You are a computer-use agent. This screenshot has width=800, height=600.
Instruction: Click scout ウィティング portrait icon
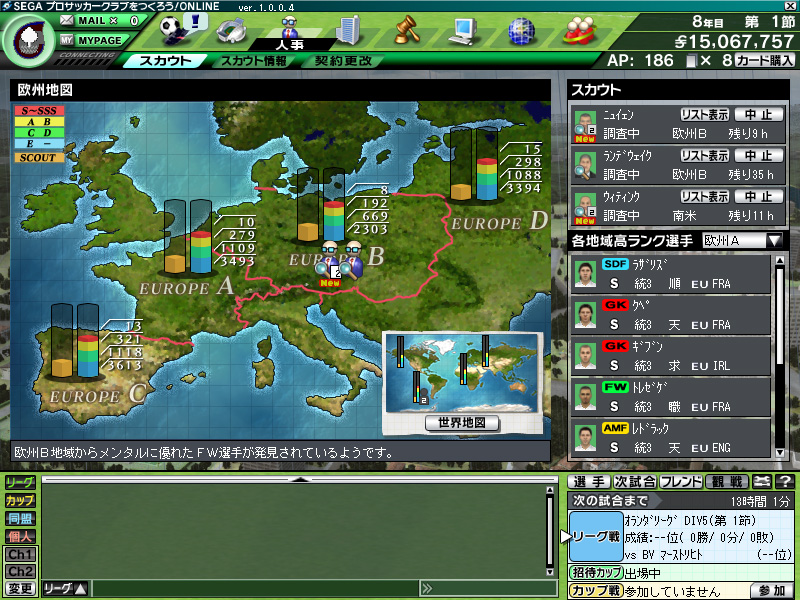[585, 208]
